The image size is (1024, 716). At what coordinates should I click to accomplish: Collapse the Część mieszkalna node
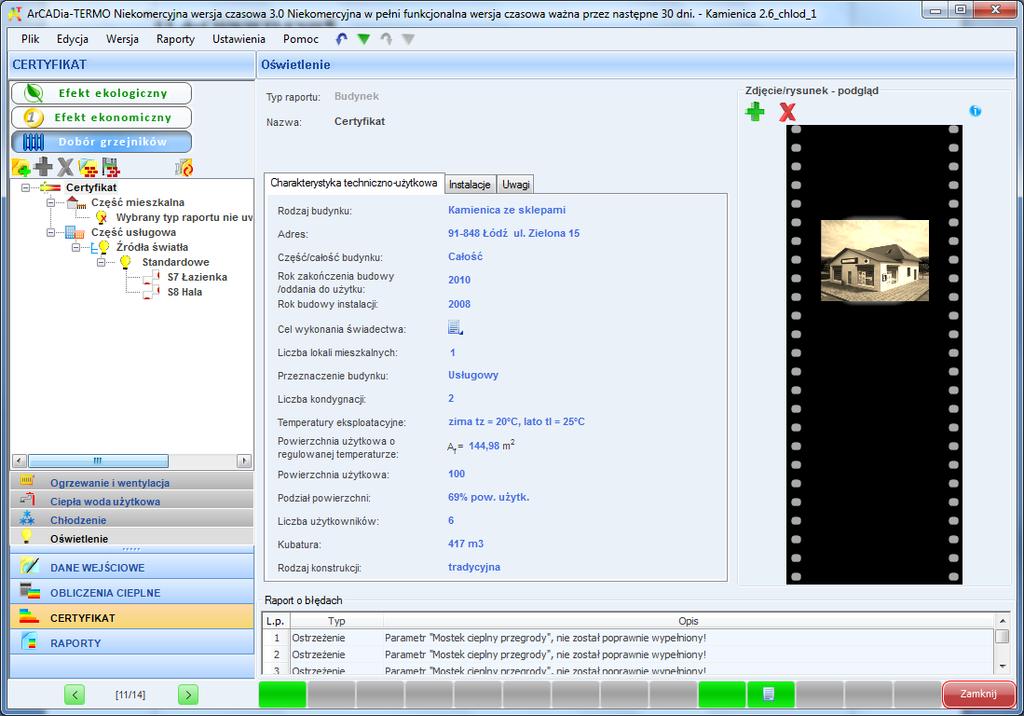click(51, 203)
